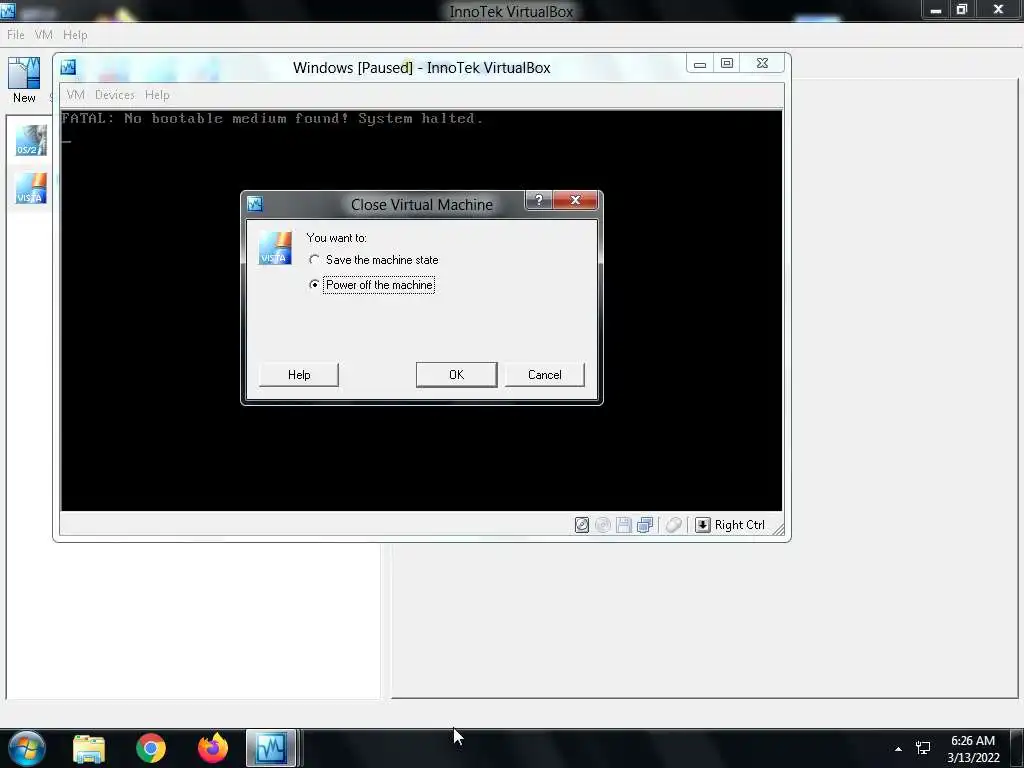This screenshot has height=768, width=1024.
Task: Click Cancel in Close Virtual Machine dialog
Action: (545, 375)
